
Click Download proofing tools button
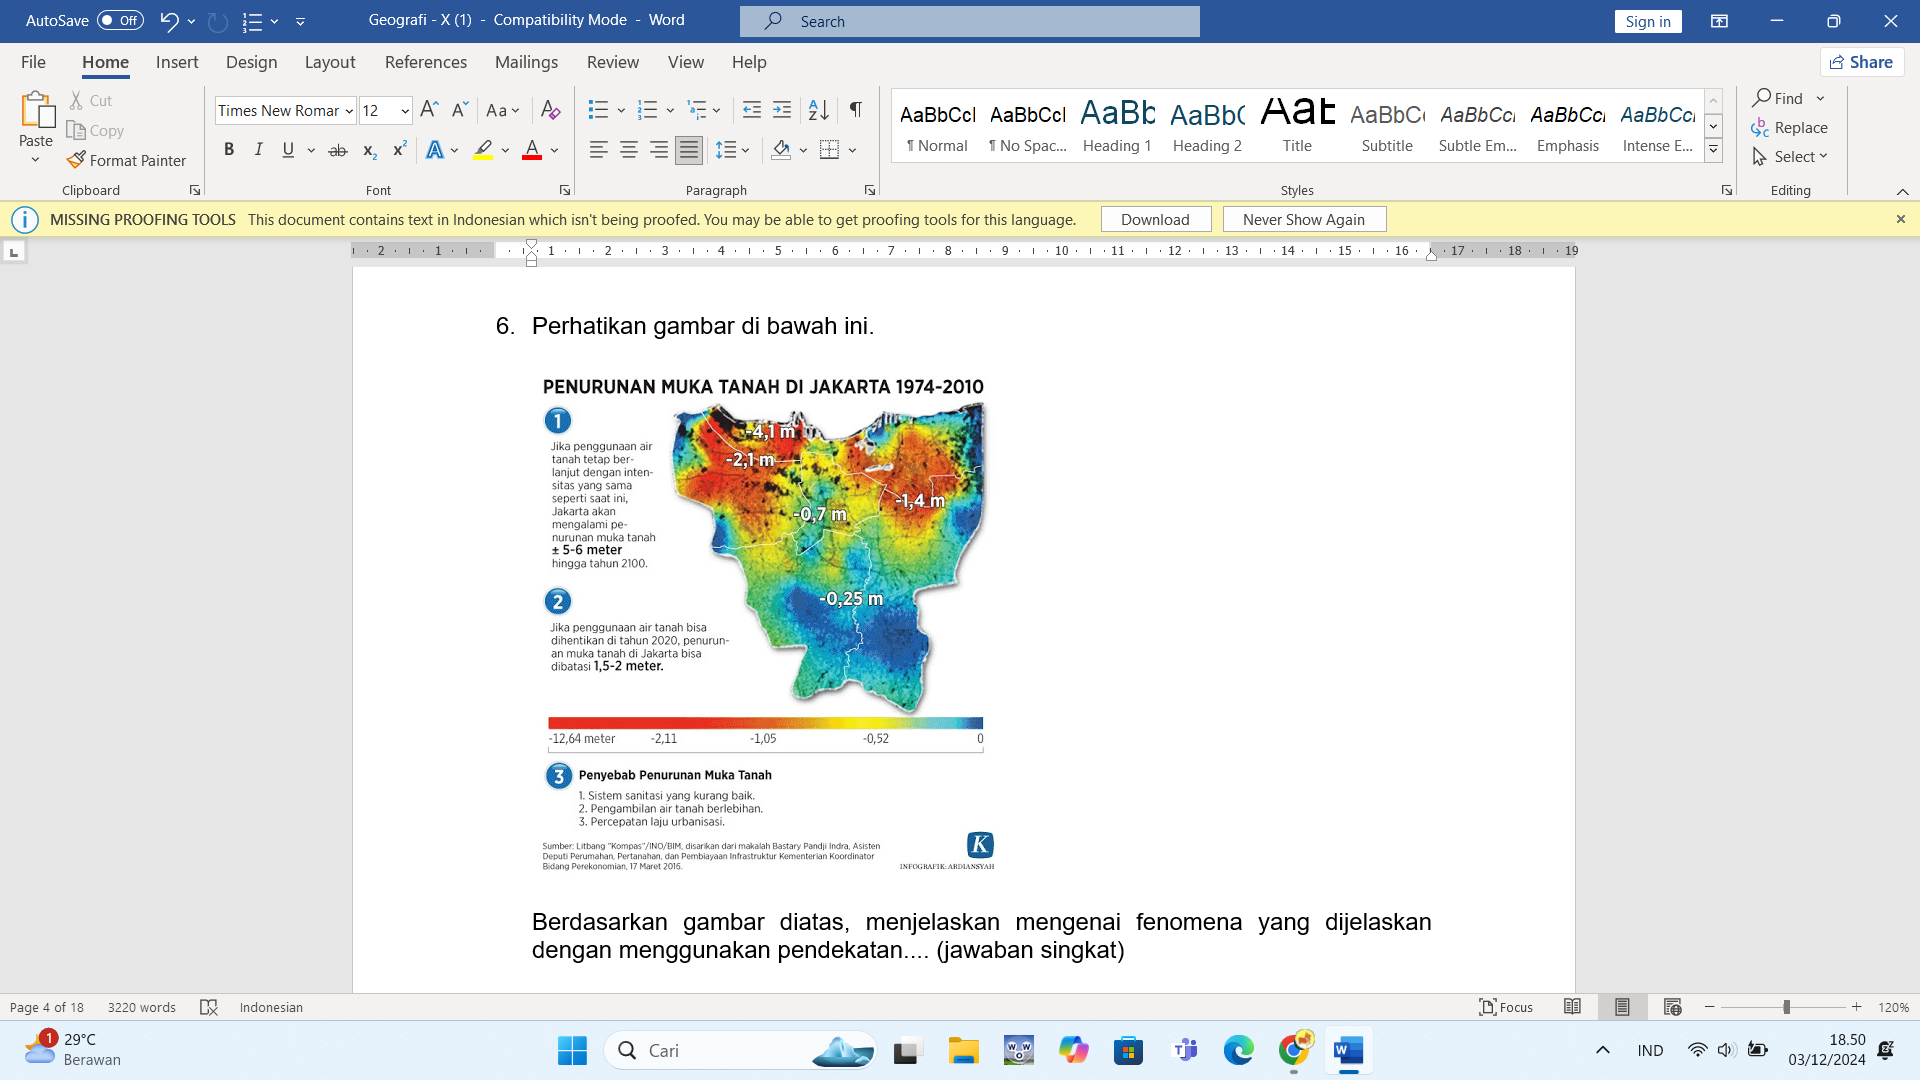(1155, 219)
